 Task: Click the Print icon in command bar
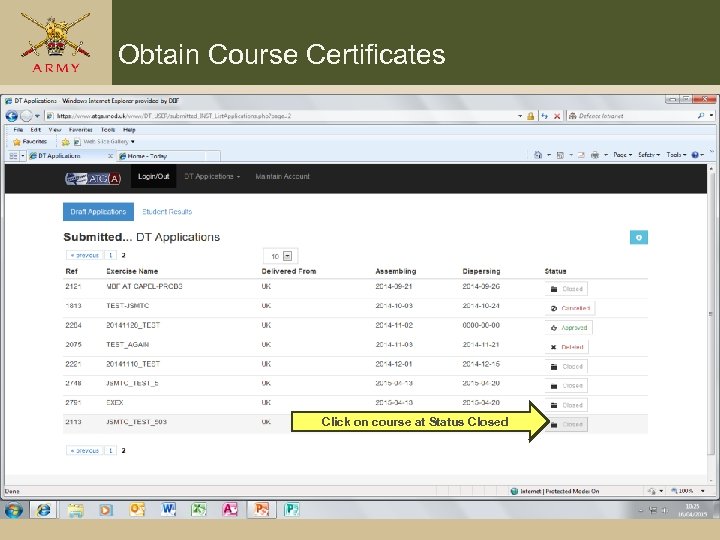595,155
